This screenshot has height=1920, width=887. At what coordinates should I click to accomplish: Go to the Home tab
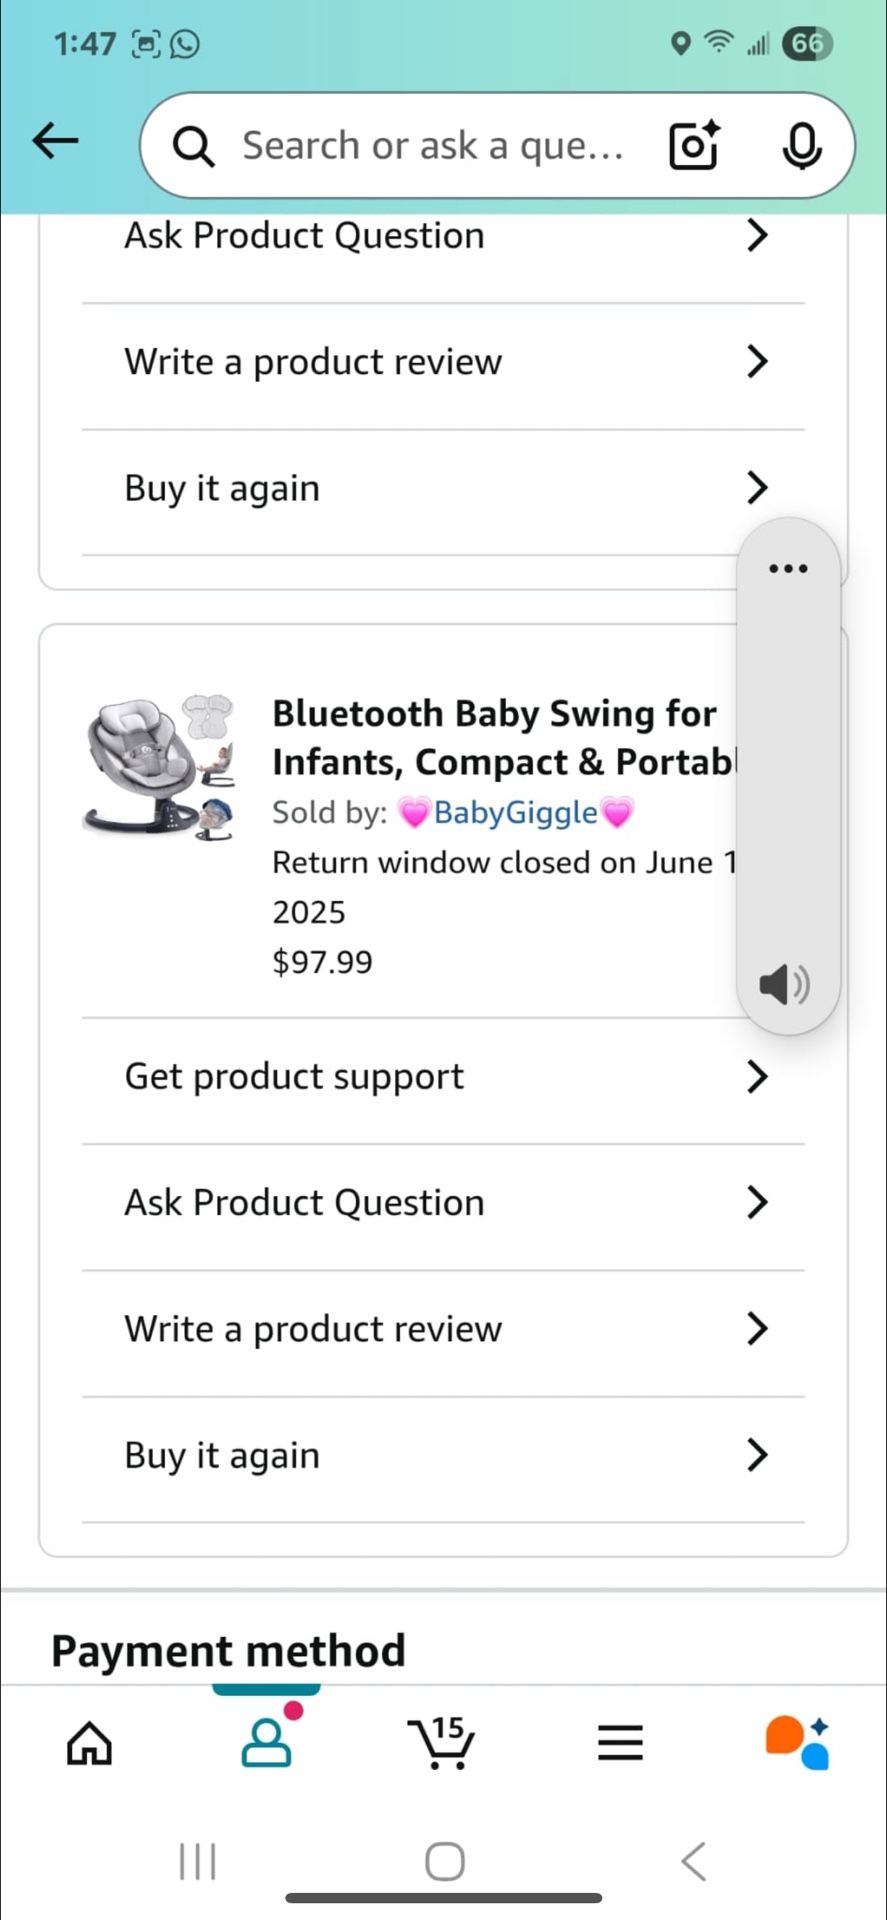[x=89, y=1744]
